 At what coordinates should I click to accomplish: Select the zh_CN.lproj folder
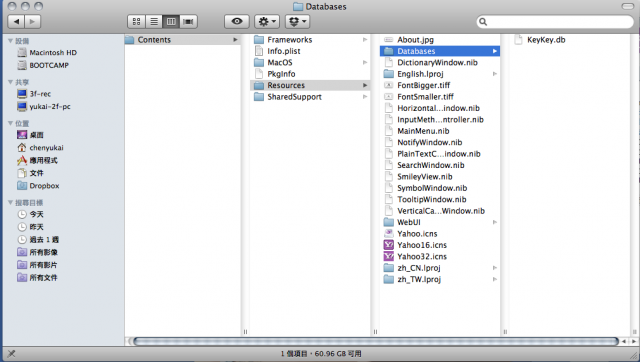pyautogui.click(x=440, y=268)
